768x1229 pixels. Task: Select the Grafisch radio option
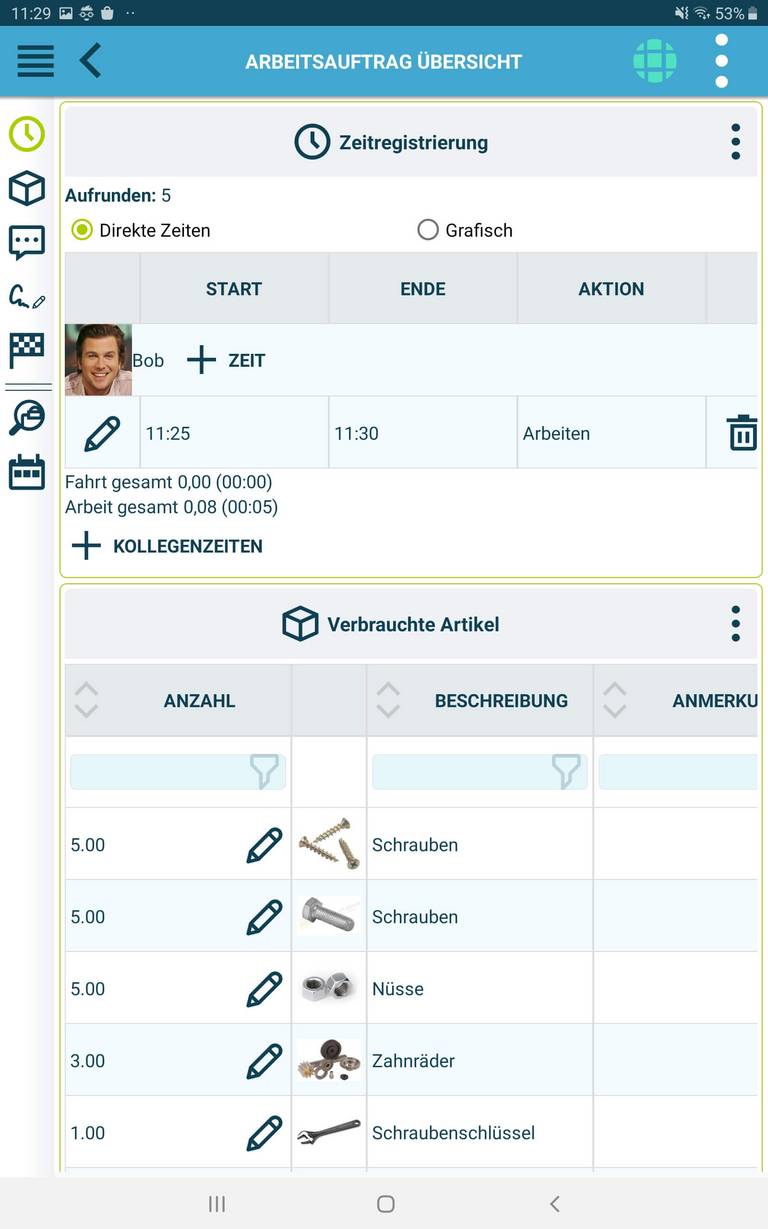point(428,230)
